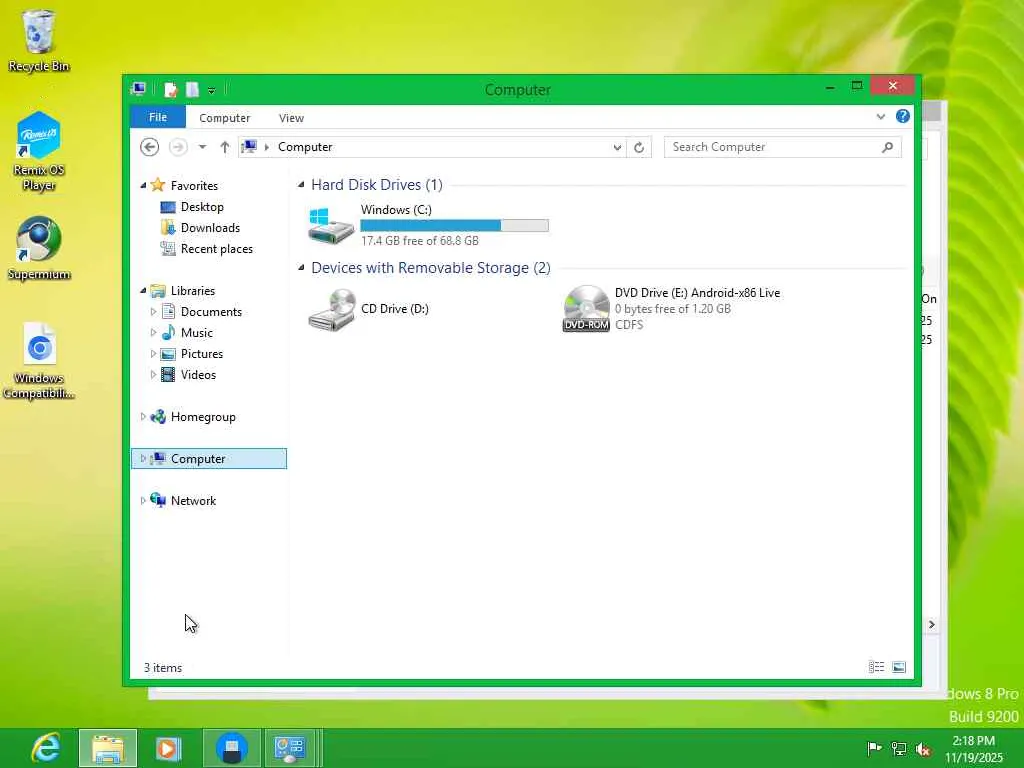Select Remix OS Player desktop shortcut
1024x768 pixels.
pos(39,152)
